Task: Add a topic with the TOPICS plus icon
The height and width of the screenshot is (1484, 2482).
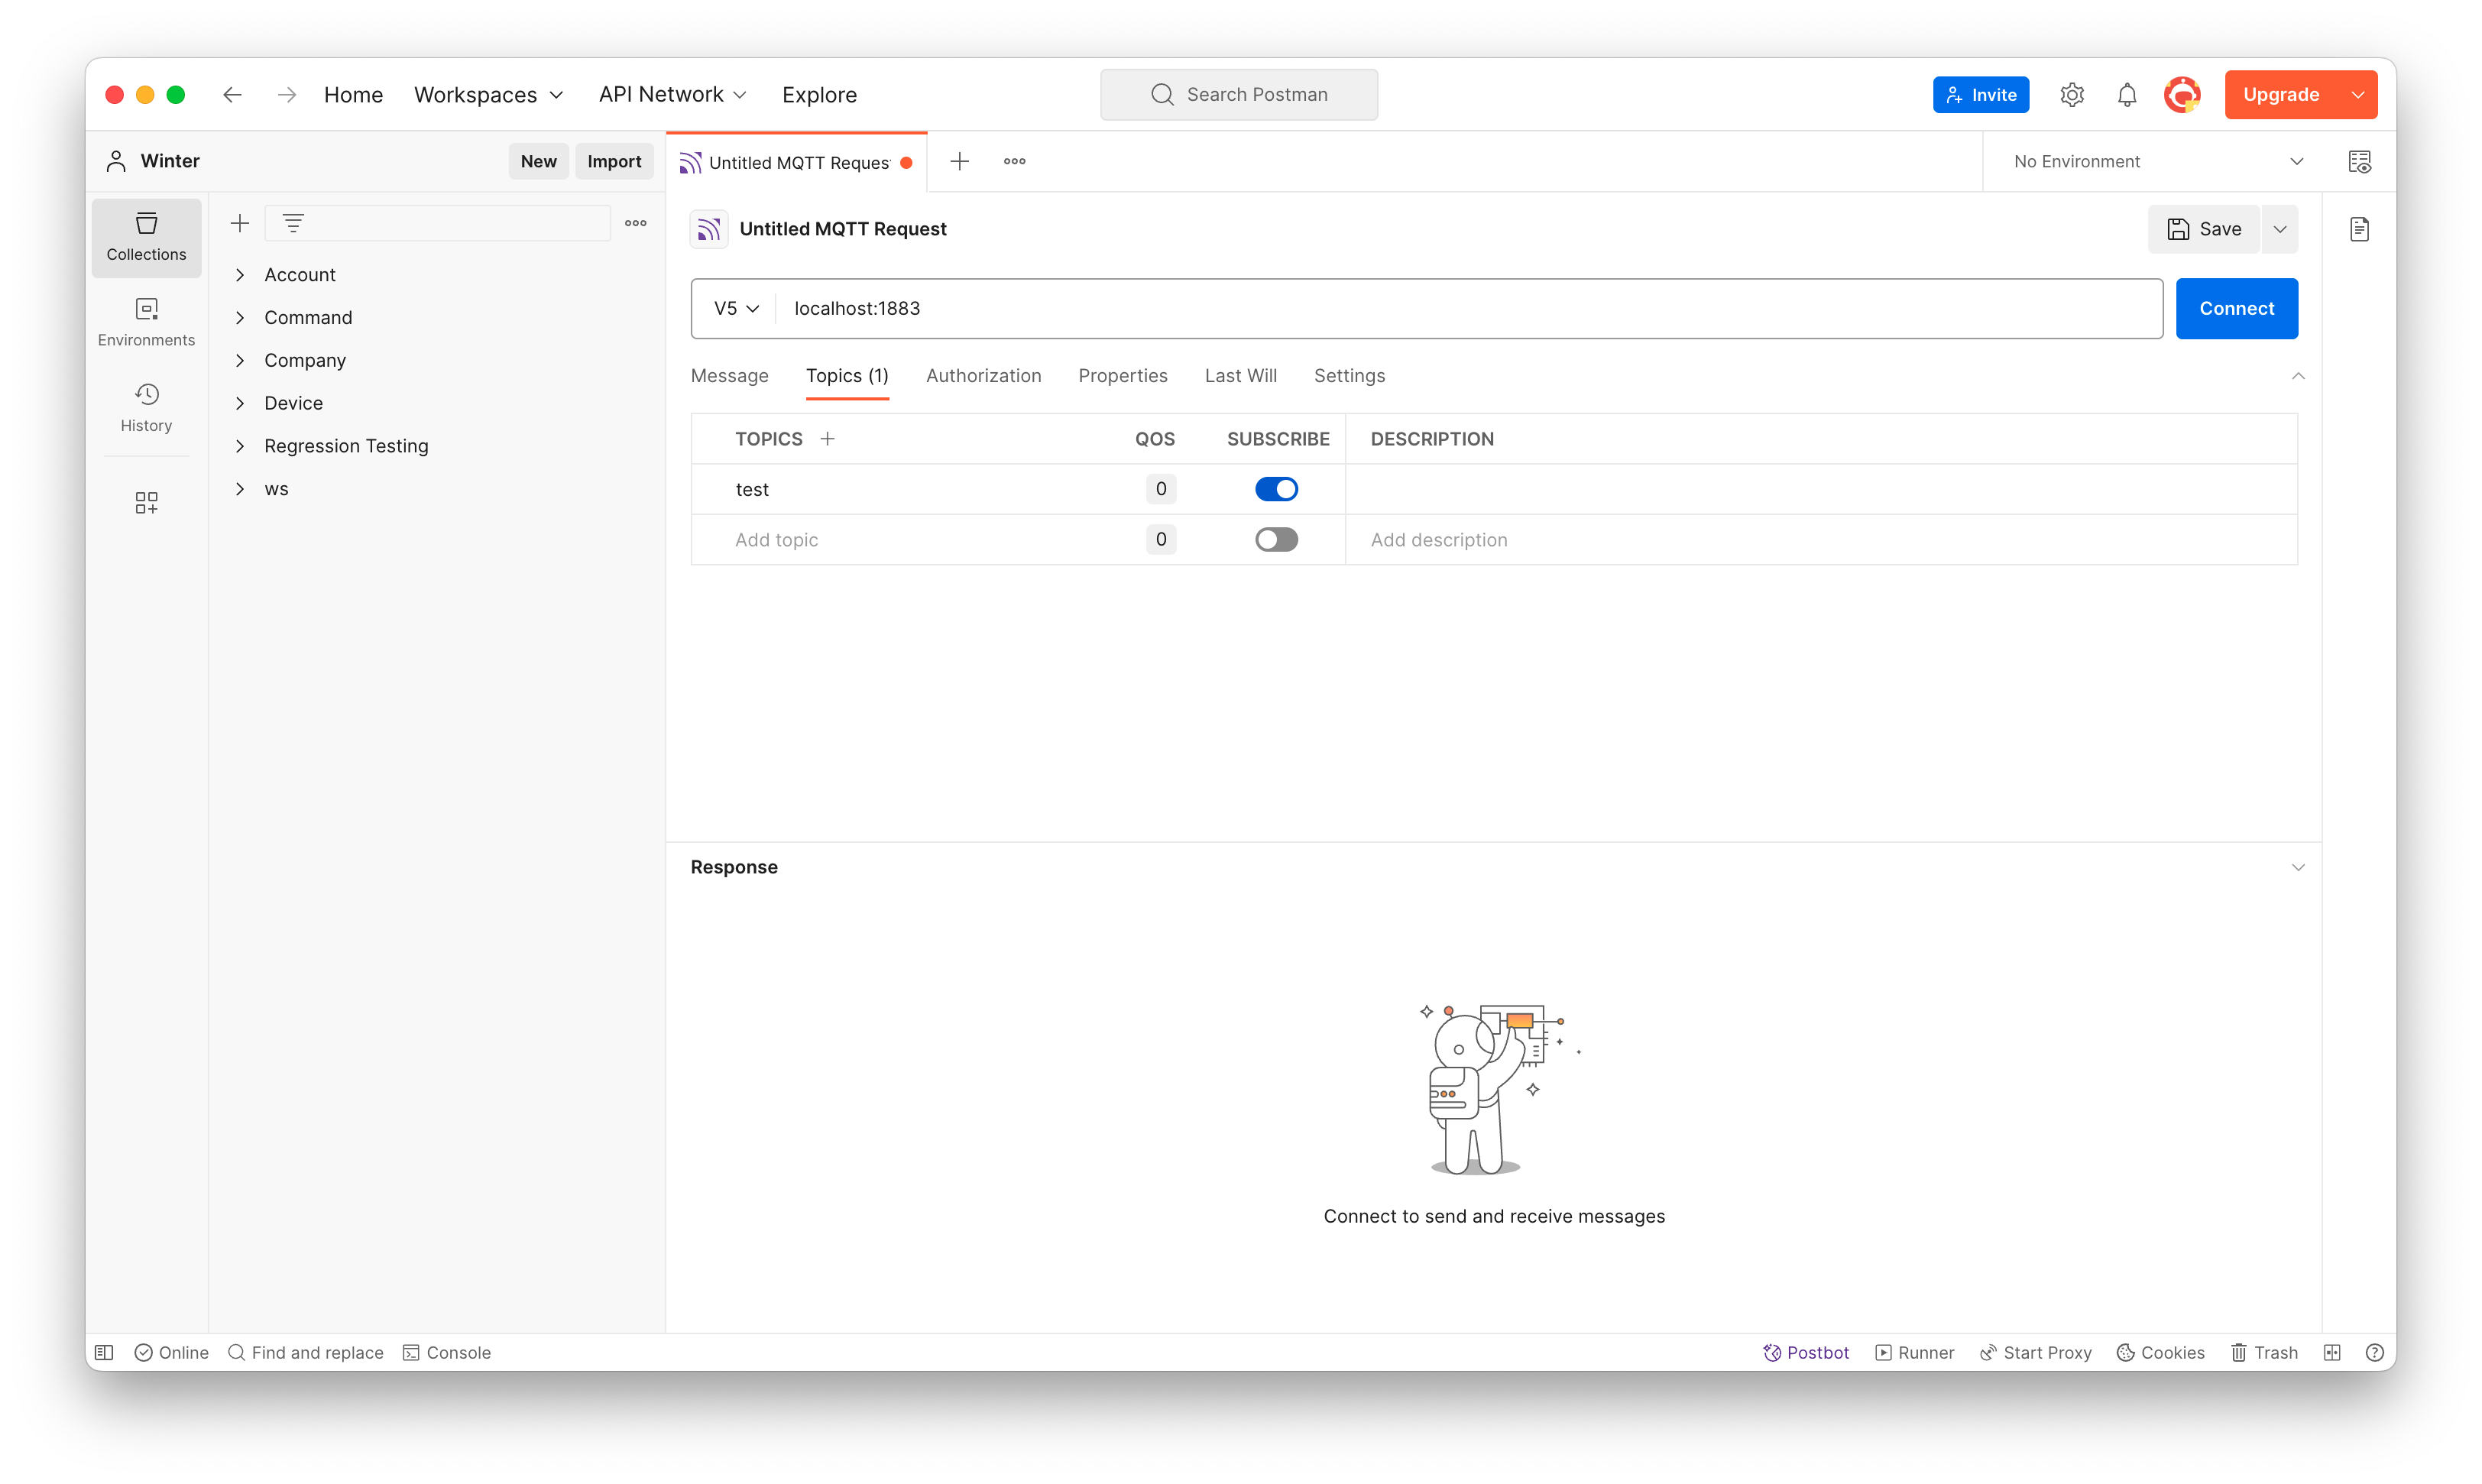Action: click(827, 438)
